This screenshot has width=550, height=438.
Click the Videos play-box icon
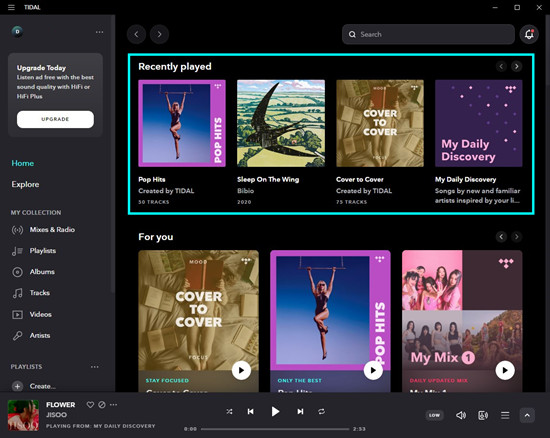tap(17, 315)
